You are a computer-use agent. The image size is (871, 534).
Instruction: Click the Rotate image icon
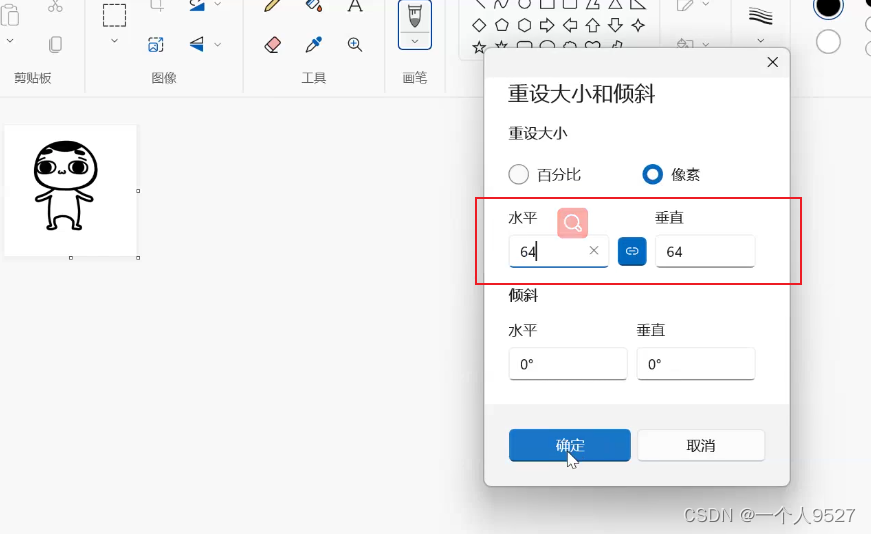[x=197, y=6]
